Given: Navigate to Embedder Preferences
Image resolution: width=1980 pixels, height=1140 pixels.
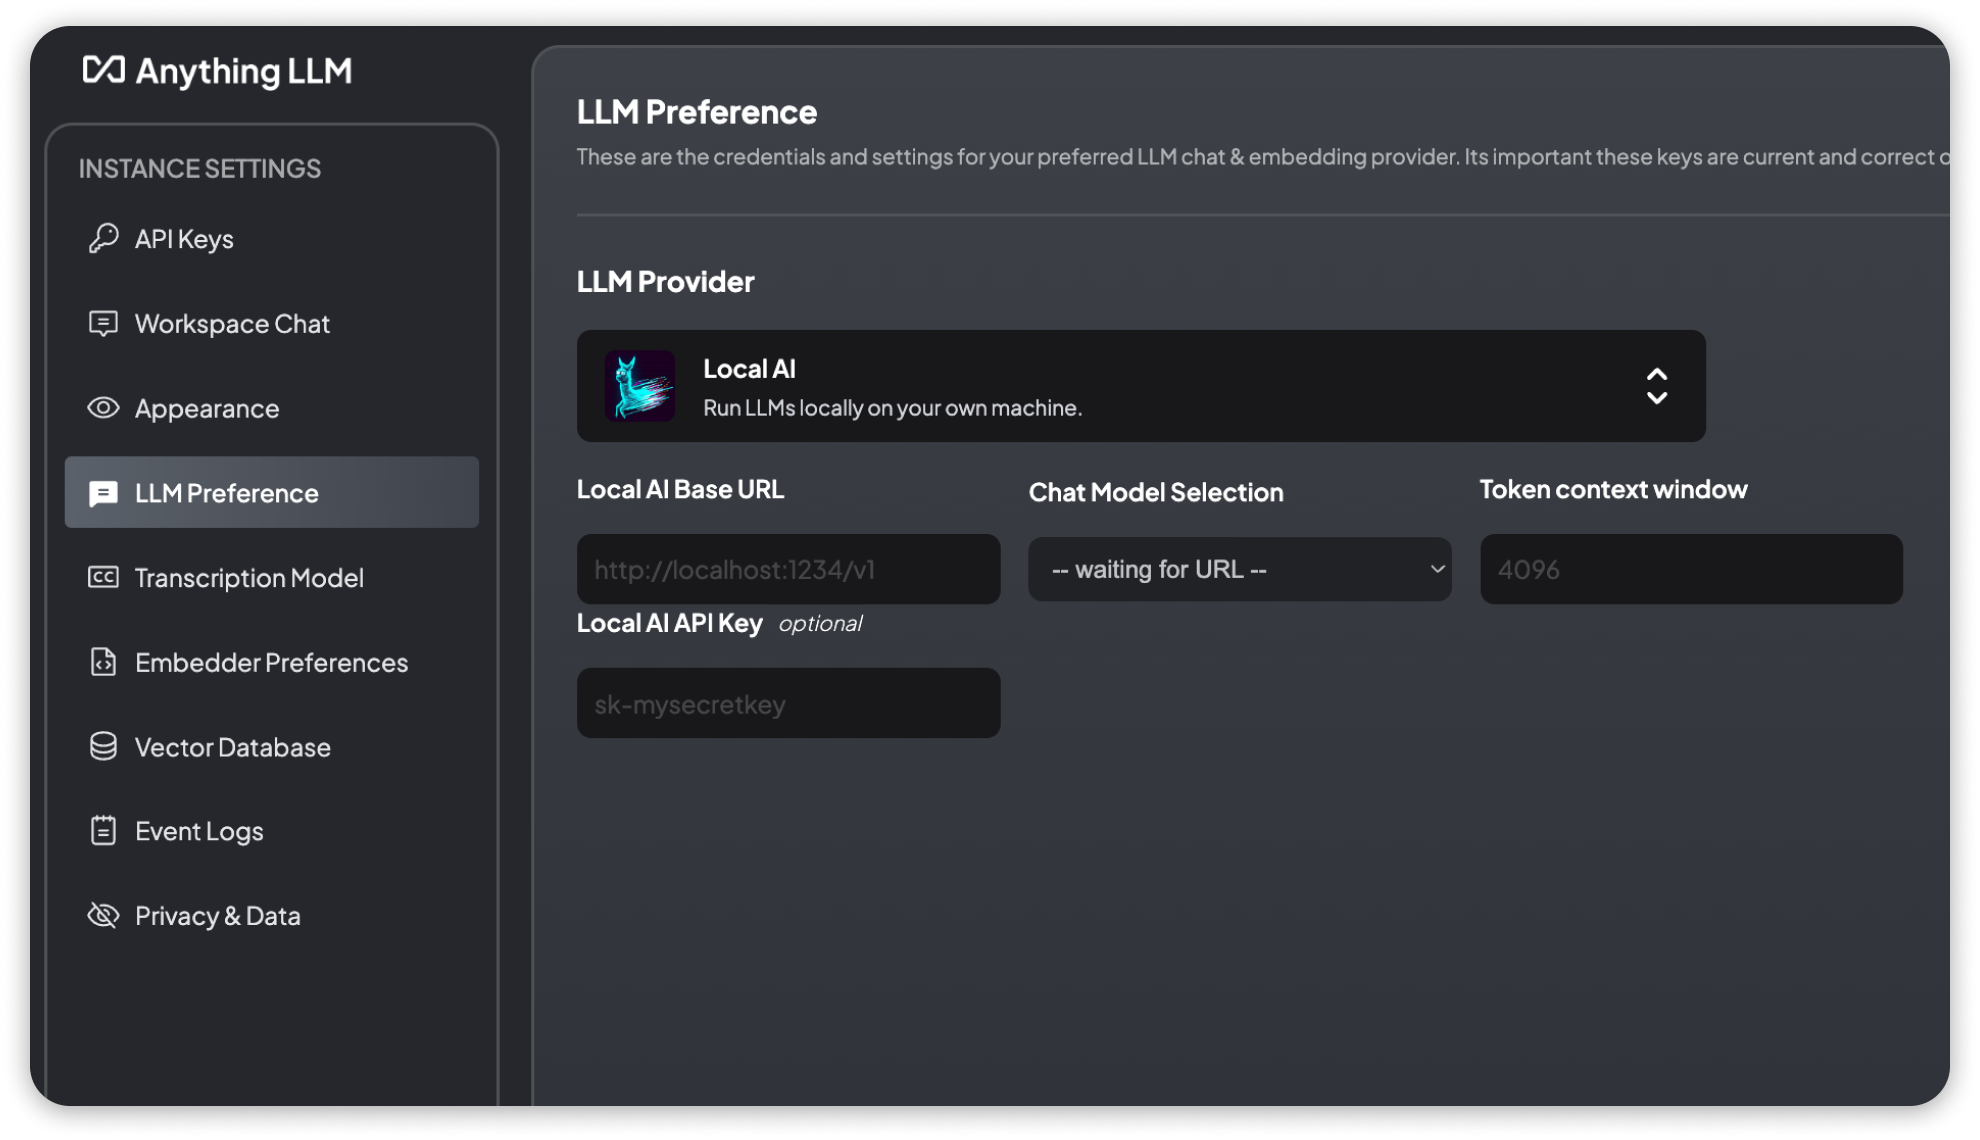Looking at the screenshot, I should pos(272,662).
